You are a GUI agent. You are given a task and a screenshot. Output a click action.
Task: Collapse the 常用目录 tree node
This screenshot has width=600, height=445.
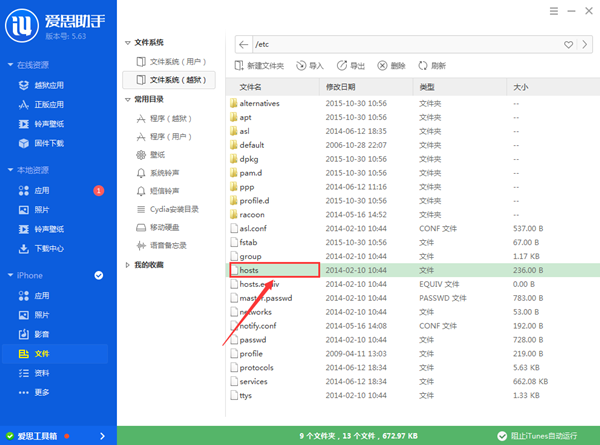pyautogui.click(x=127, y=99)
